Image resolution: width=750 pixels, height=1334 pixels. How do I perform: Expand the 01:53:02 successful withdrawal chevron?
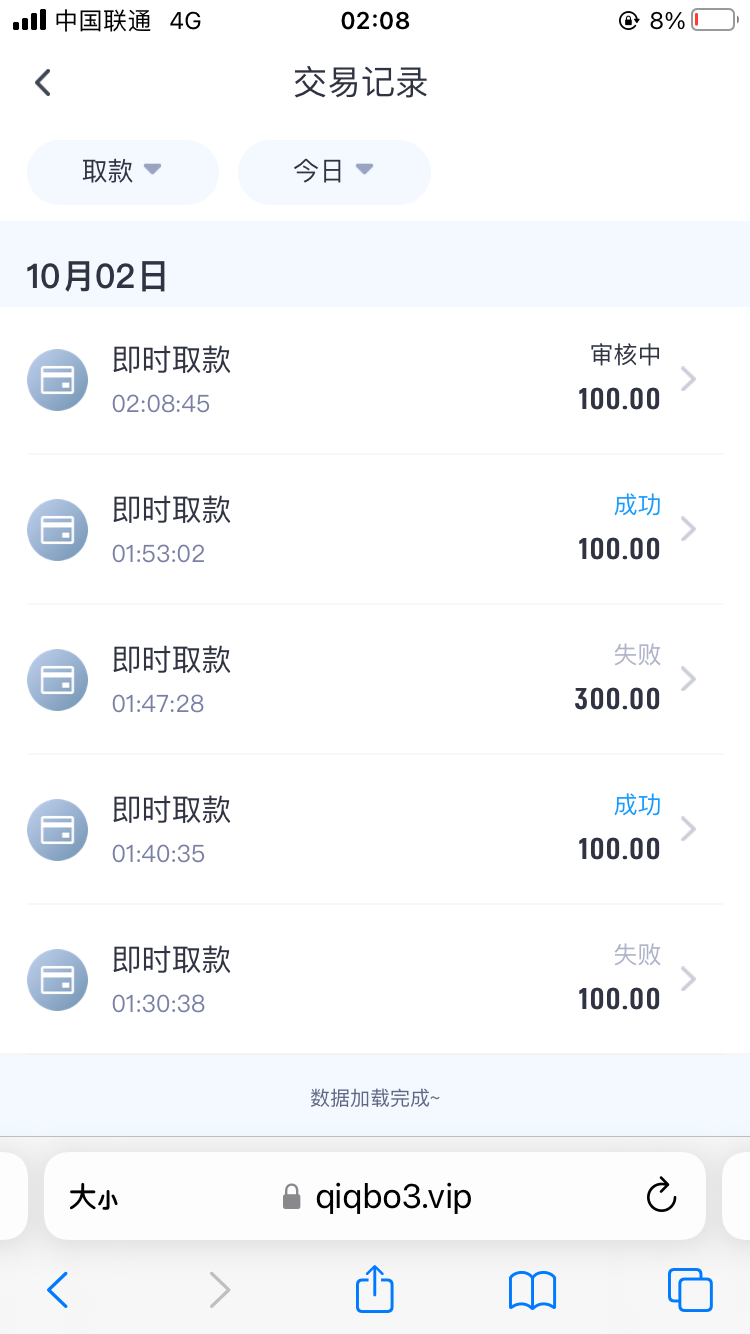pyautogui.click(x=688, y=529)
